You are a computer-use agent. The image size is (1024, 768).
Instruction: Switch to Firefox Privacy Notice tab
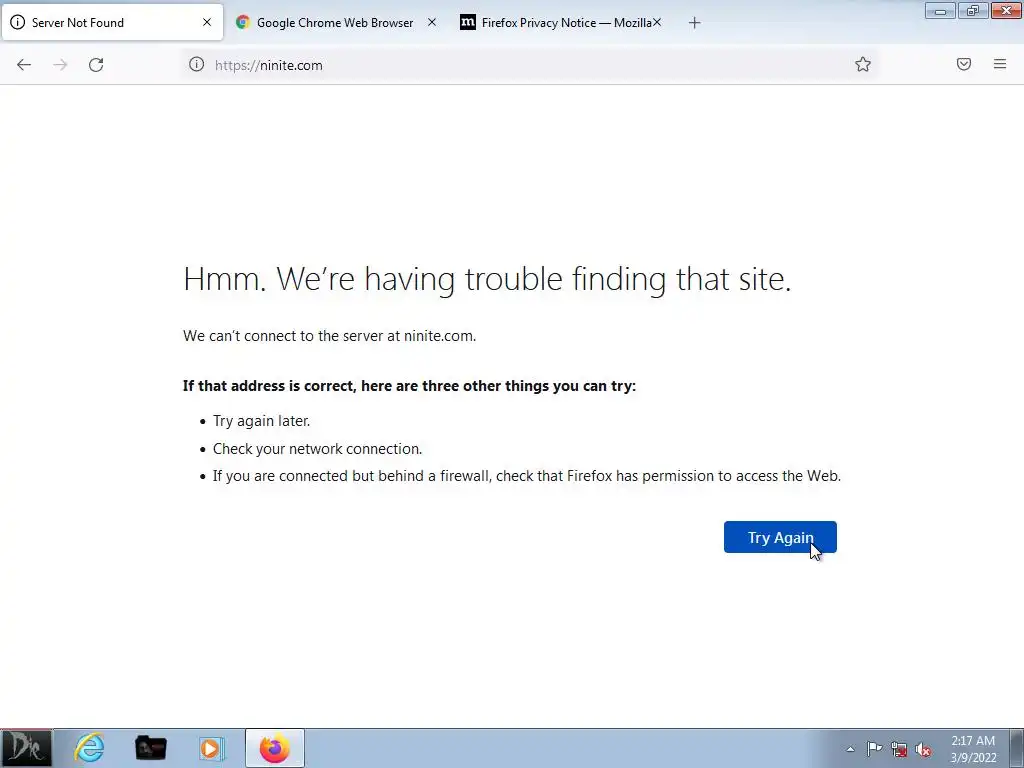click(560, 23)
